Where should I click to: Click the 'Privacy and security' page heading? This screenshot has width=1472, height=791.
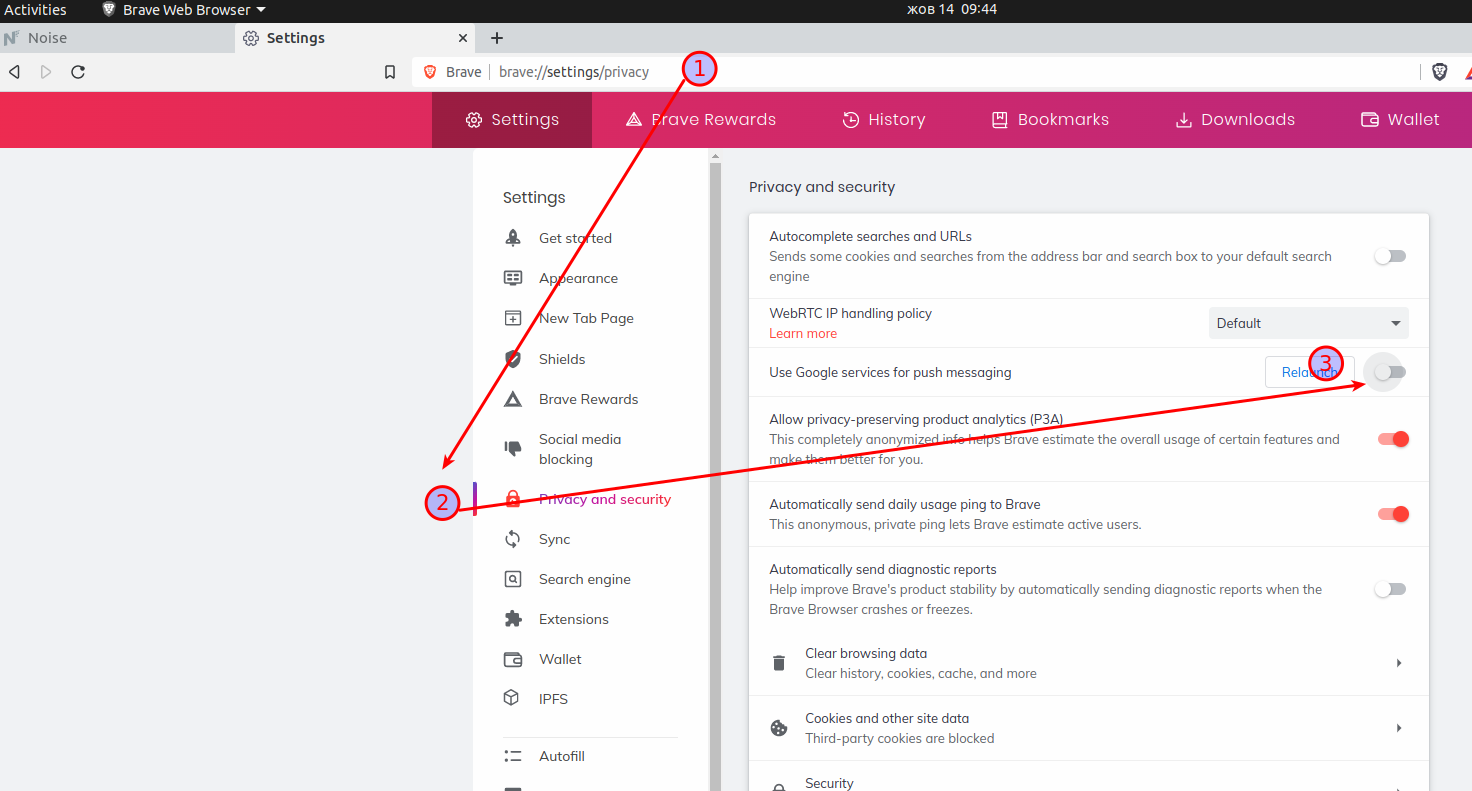tap(822, 187)
